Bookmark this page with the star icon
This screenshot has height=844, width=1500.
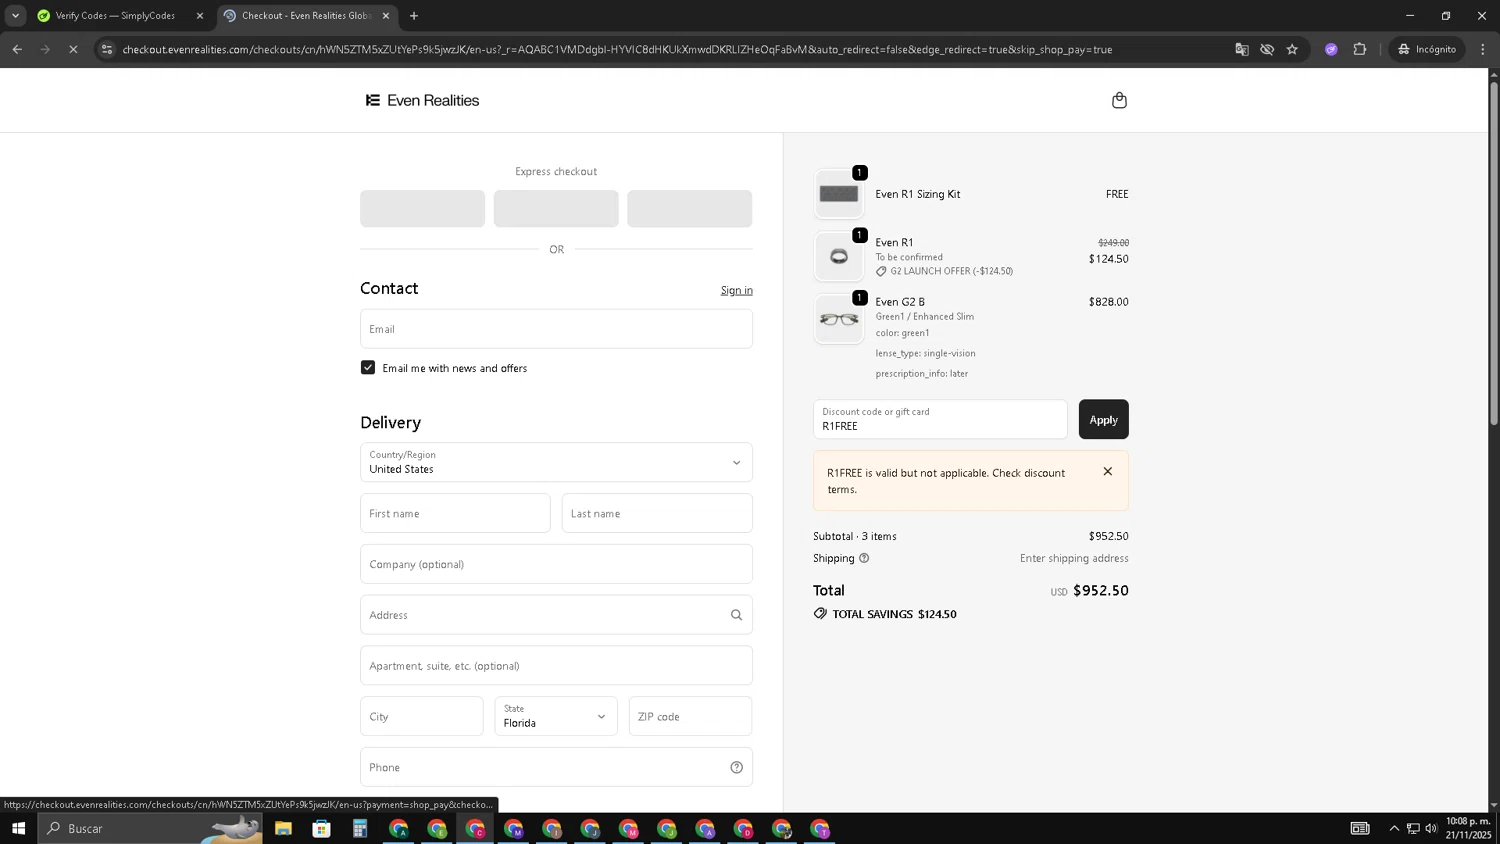point(1292,49)
